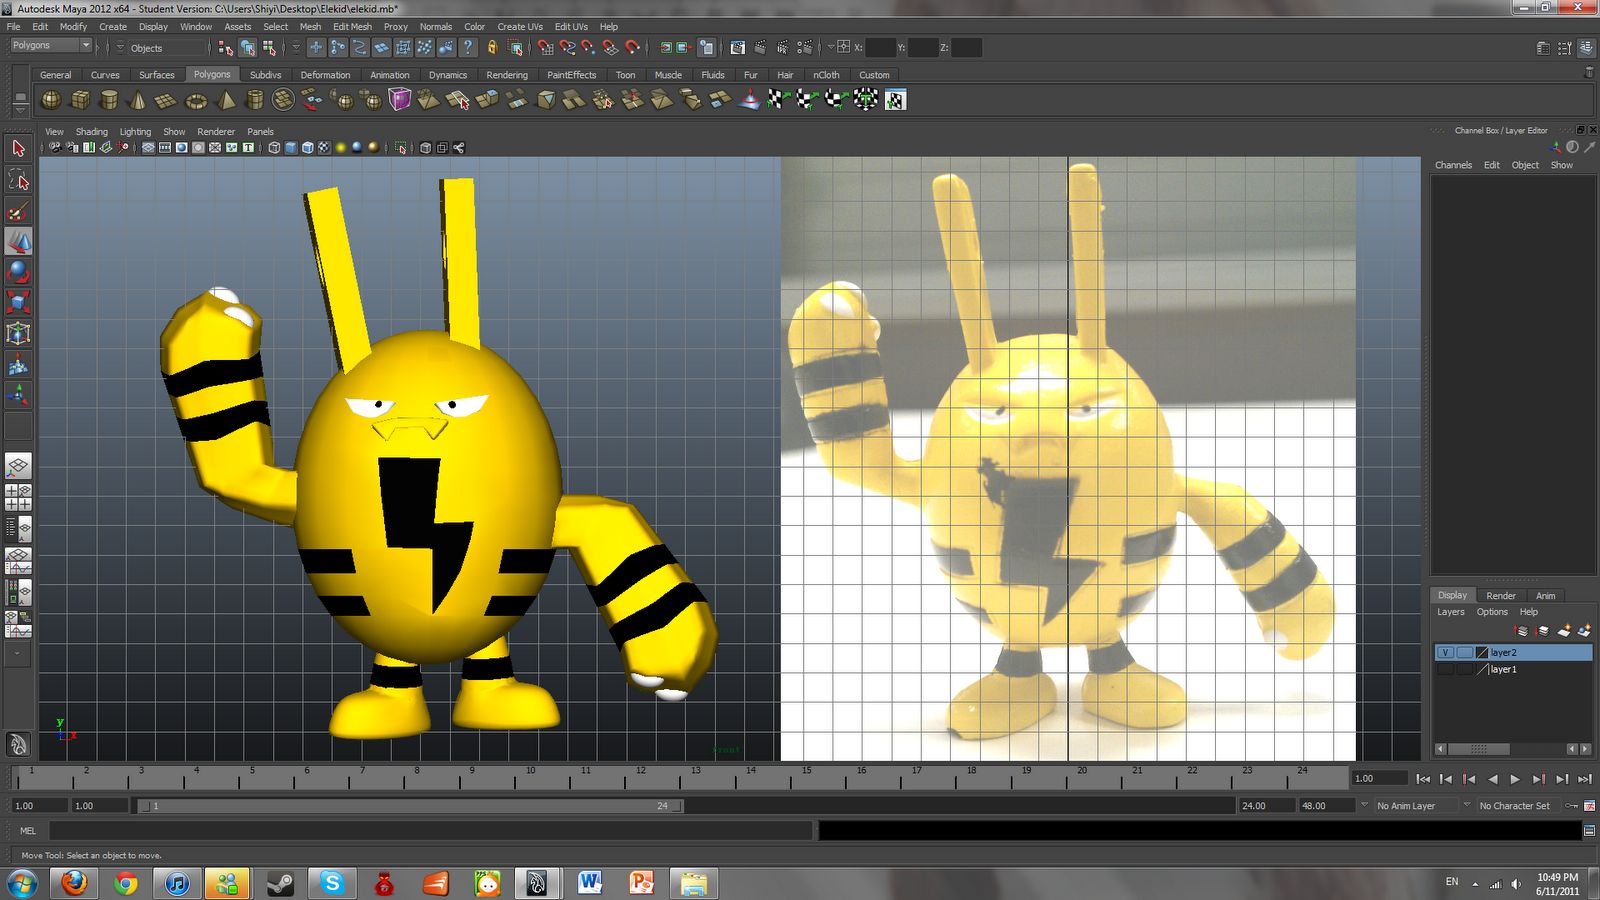Toggle wireframe shading cube in viewport toolbar

point(274,148)
